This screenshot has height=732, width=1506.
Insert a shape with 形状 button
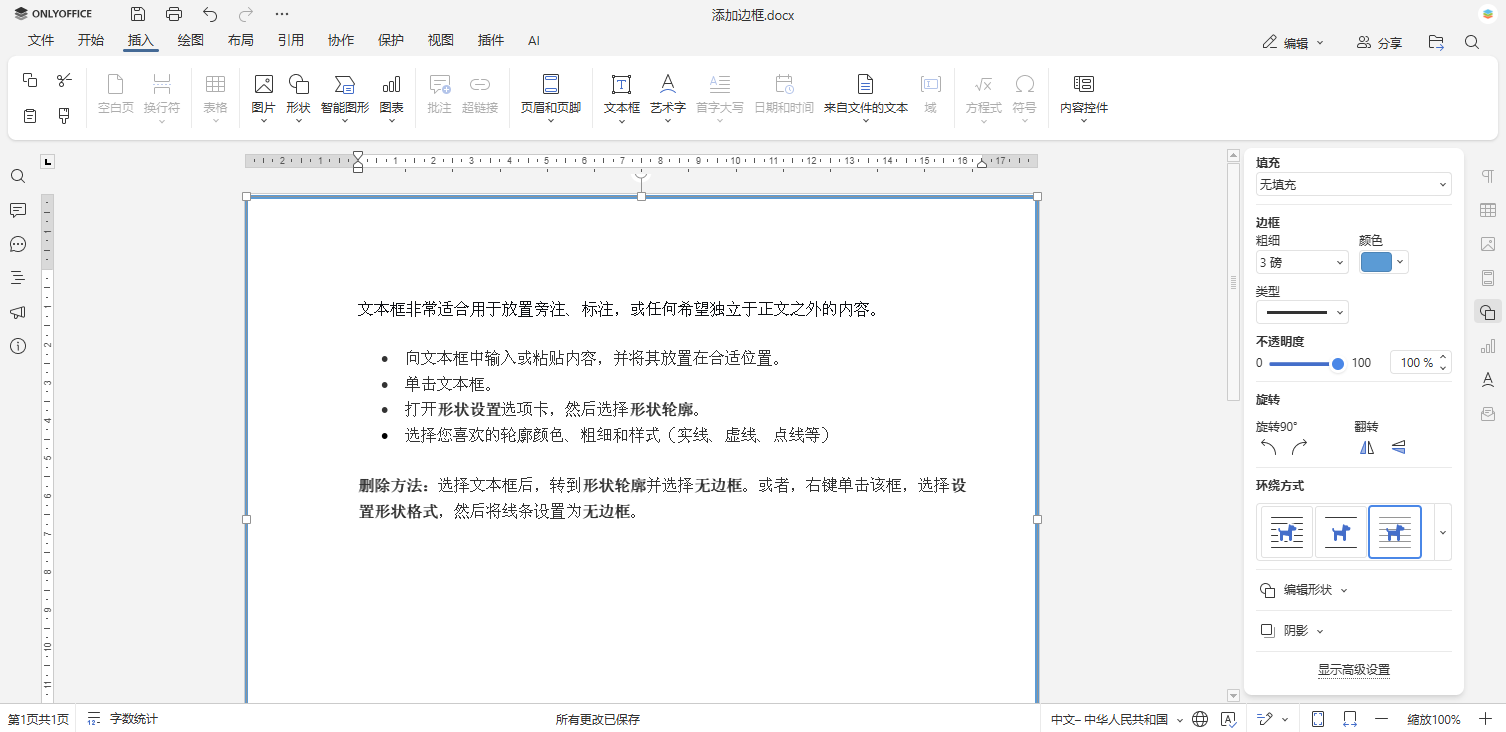(x=298, y=97)
